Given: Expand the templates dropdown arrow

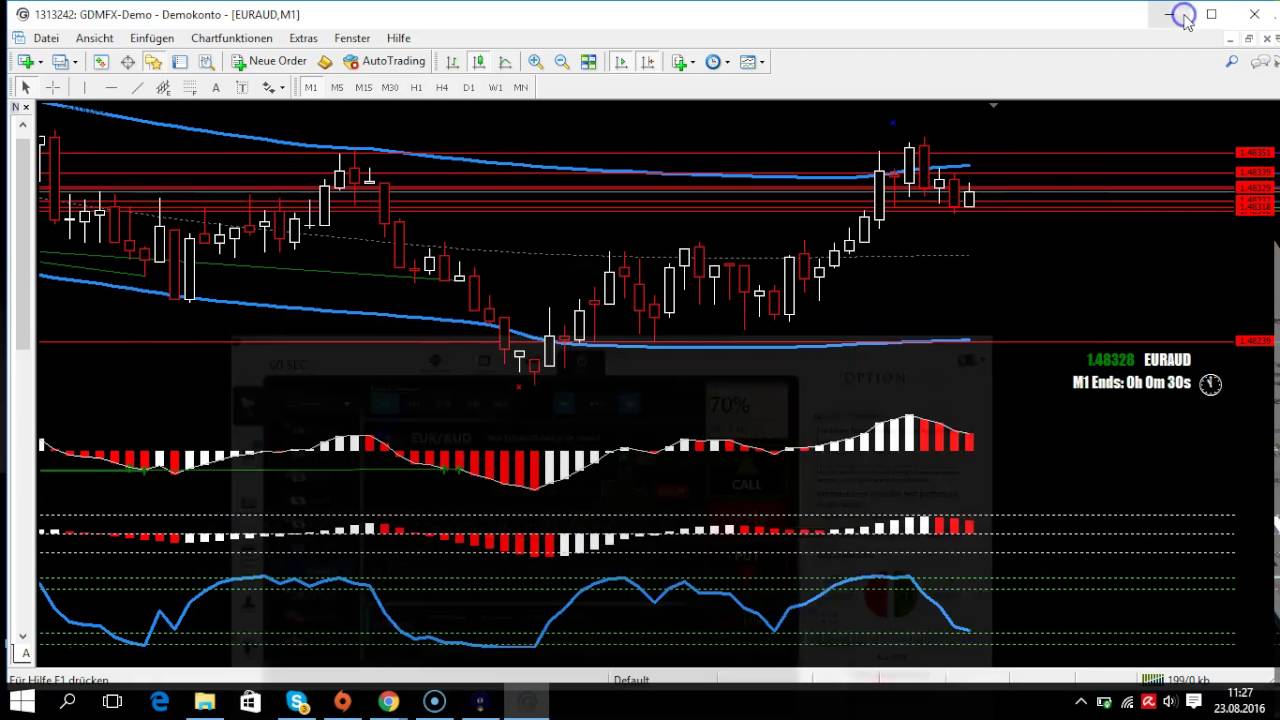Looking at the screenshot, I should 762,62.
